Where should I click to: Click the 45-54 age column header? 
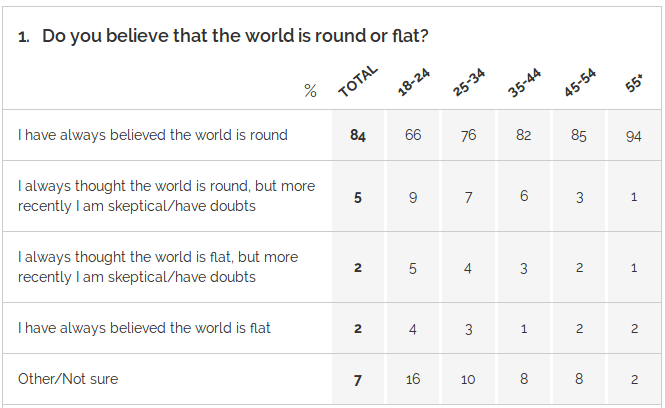[579, 83]
